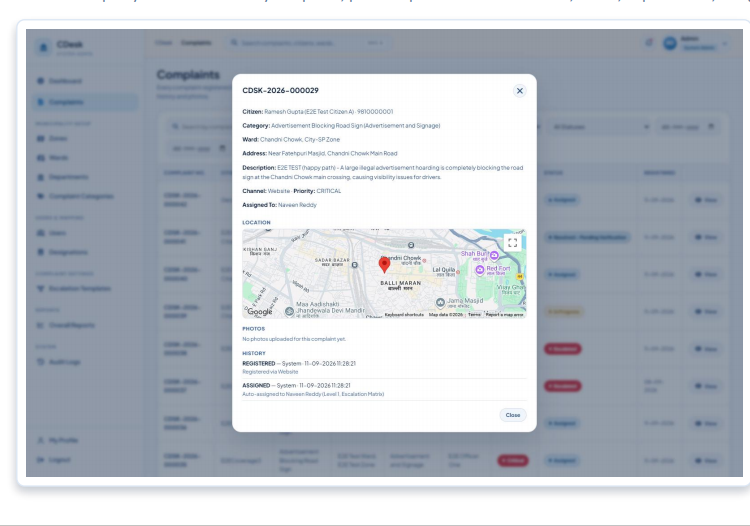750x526 pixels.
Task: Click the Priority CRITICAL value
Action: click(x=329, y=191)
